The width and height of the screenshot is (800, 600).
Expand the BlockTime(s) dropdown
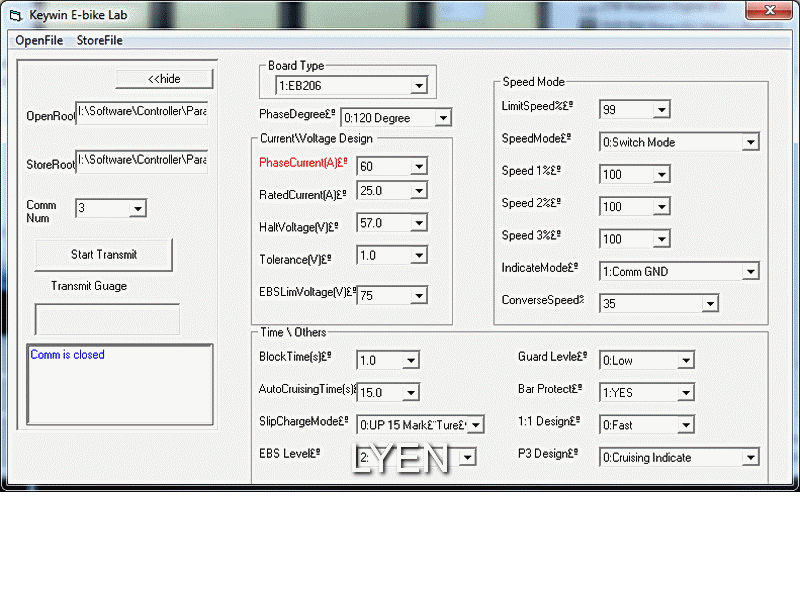click(411, 361)
